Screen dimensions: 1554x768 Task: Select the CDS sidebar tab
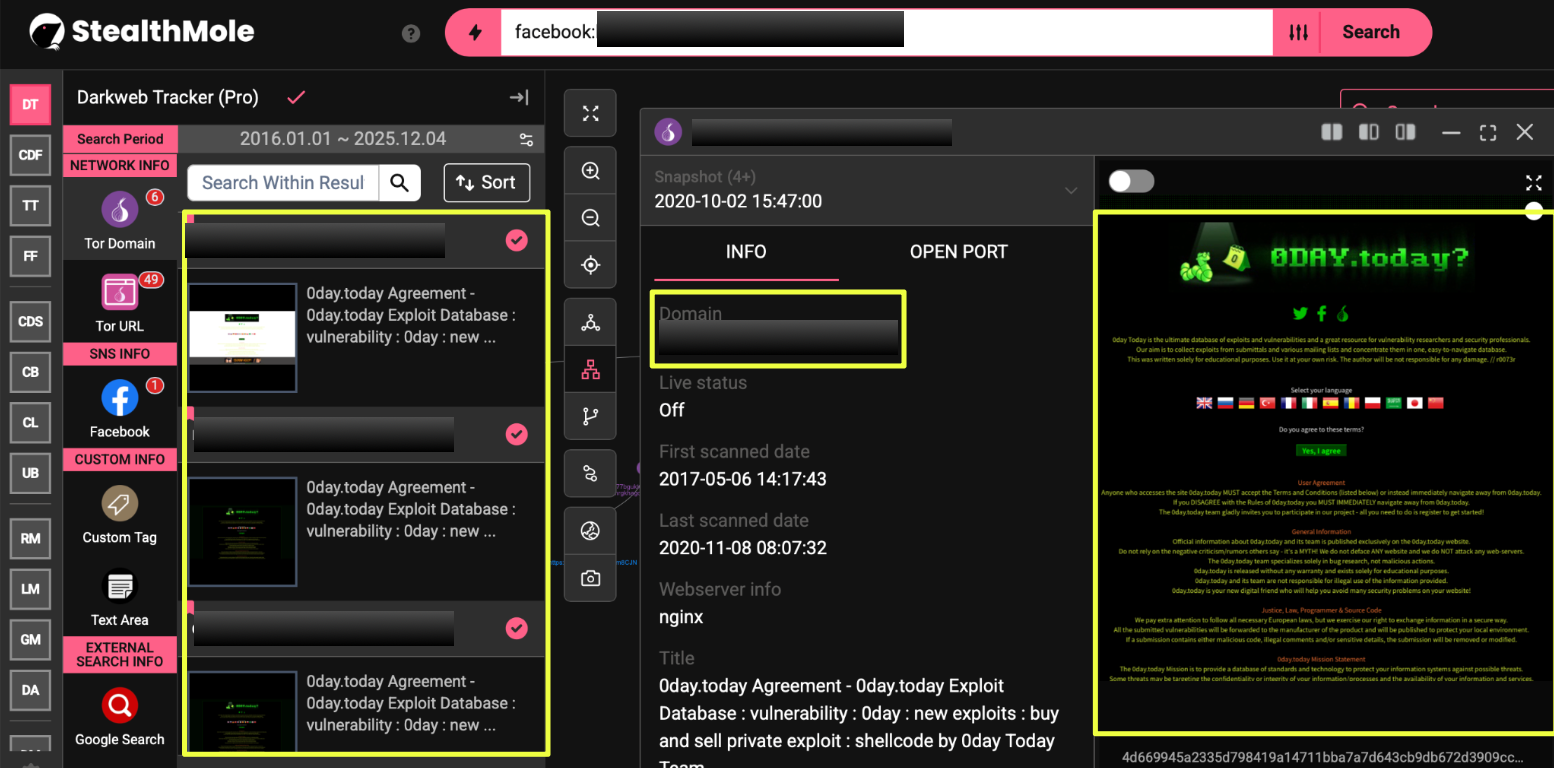click(x=30, y=321)
